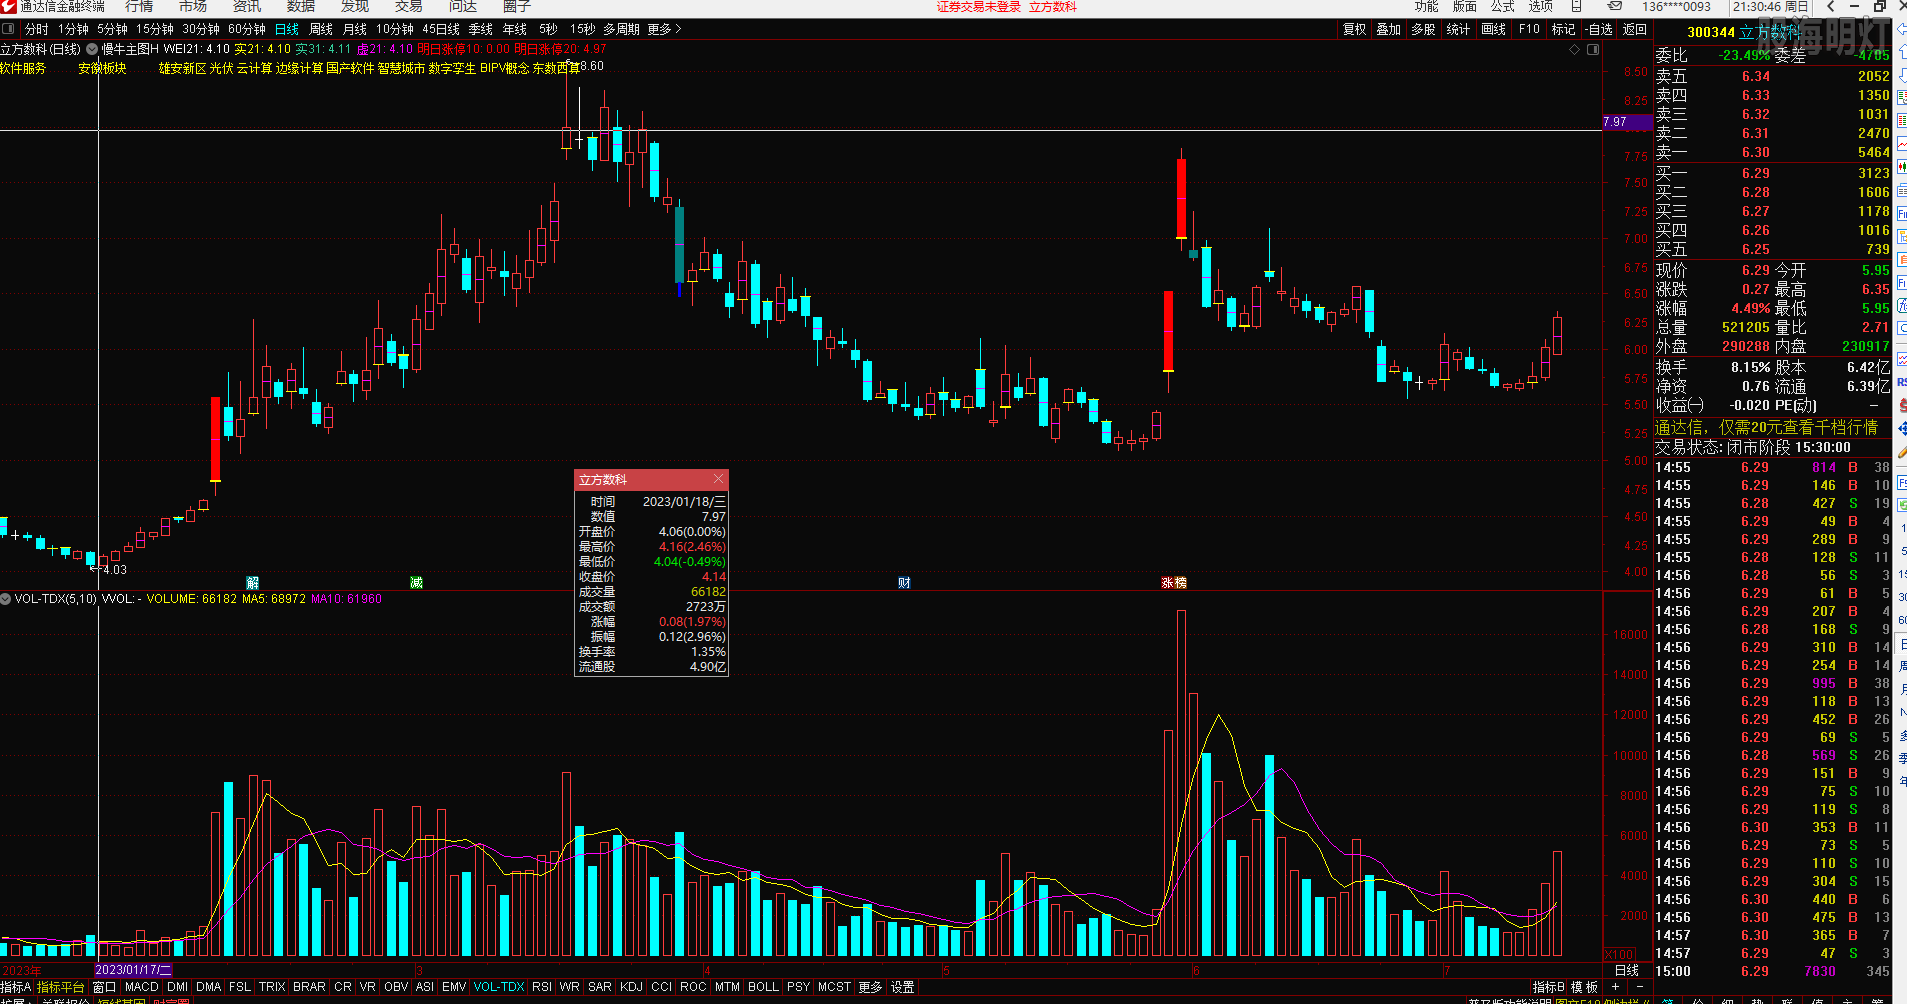Screen dimensions: 1907x1004
Task: Click the plus zoom button at bottom right
Action: [1615, 987]
